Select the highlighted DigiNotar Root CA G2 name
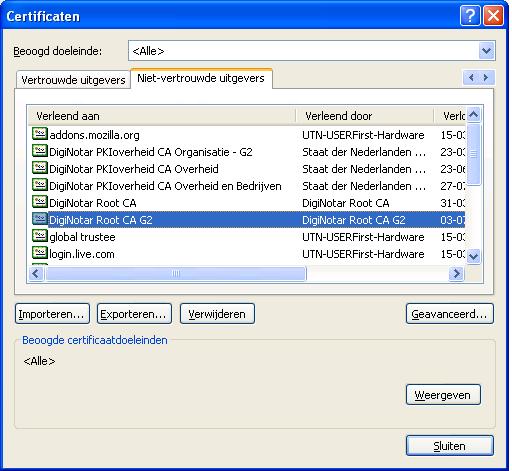The image size is (512, 471). point(101,220)
